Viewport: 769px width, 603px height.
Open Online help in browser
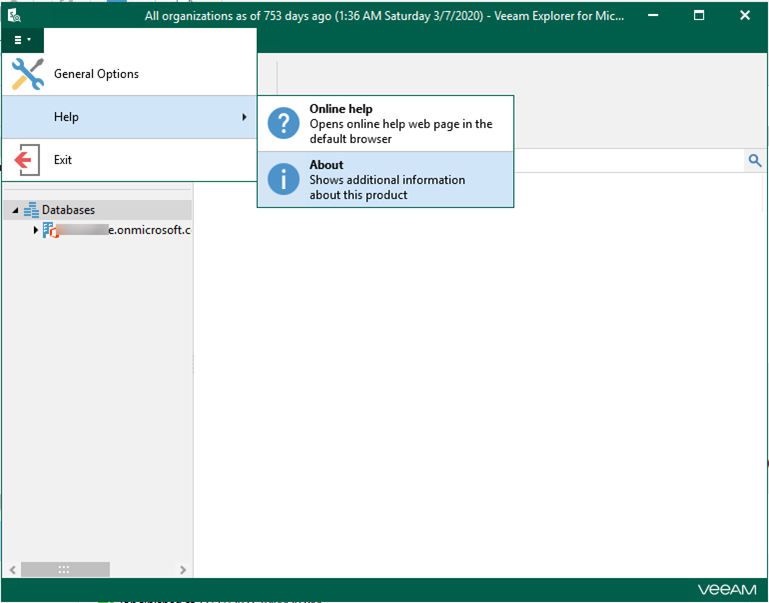(x=385, y=124)
